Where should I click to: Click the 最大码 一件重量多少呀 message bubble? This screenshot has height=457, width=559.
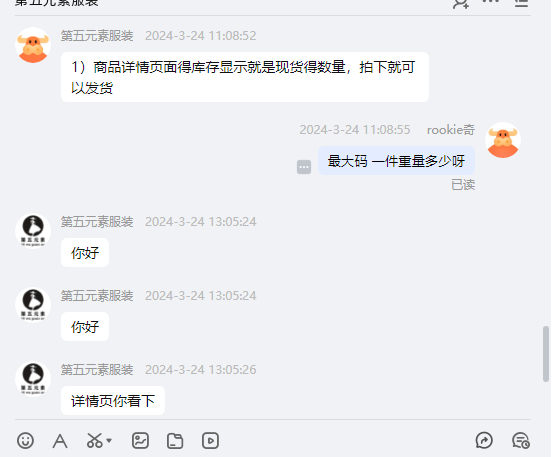coord(396,161)
